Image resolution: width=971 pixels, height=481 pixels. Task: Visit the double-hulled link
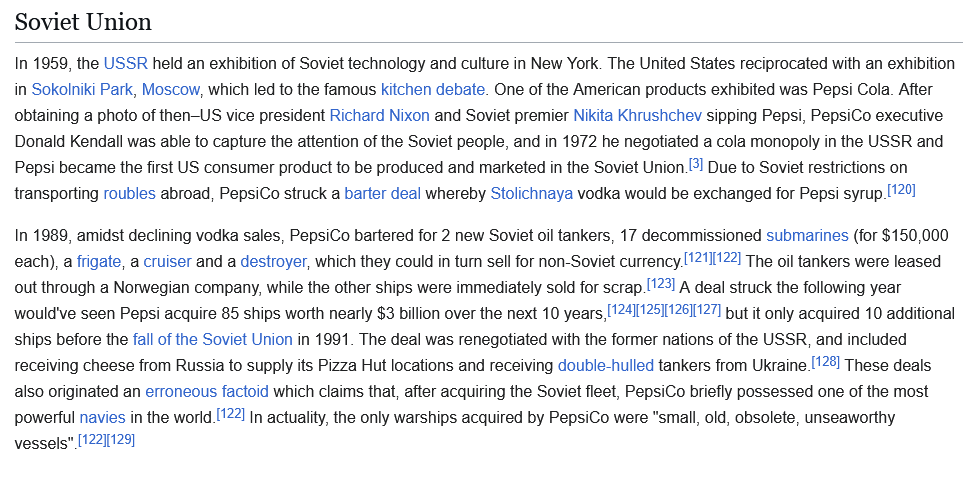[x=606, y=365]
